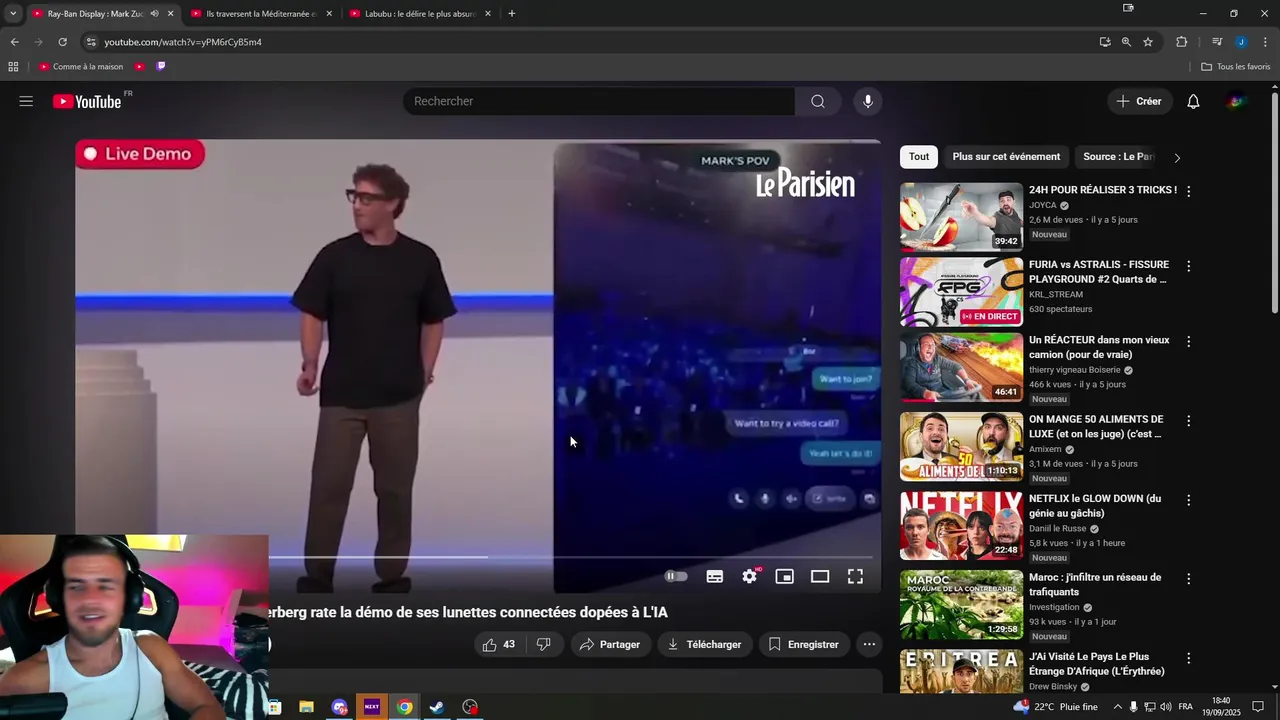Viewport: 1280px width, 720px height.
Task: Open File Explorer from the taskbar
Action: click(x=306, y=707)
